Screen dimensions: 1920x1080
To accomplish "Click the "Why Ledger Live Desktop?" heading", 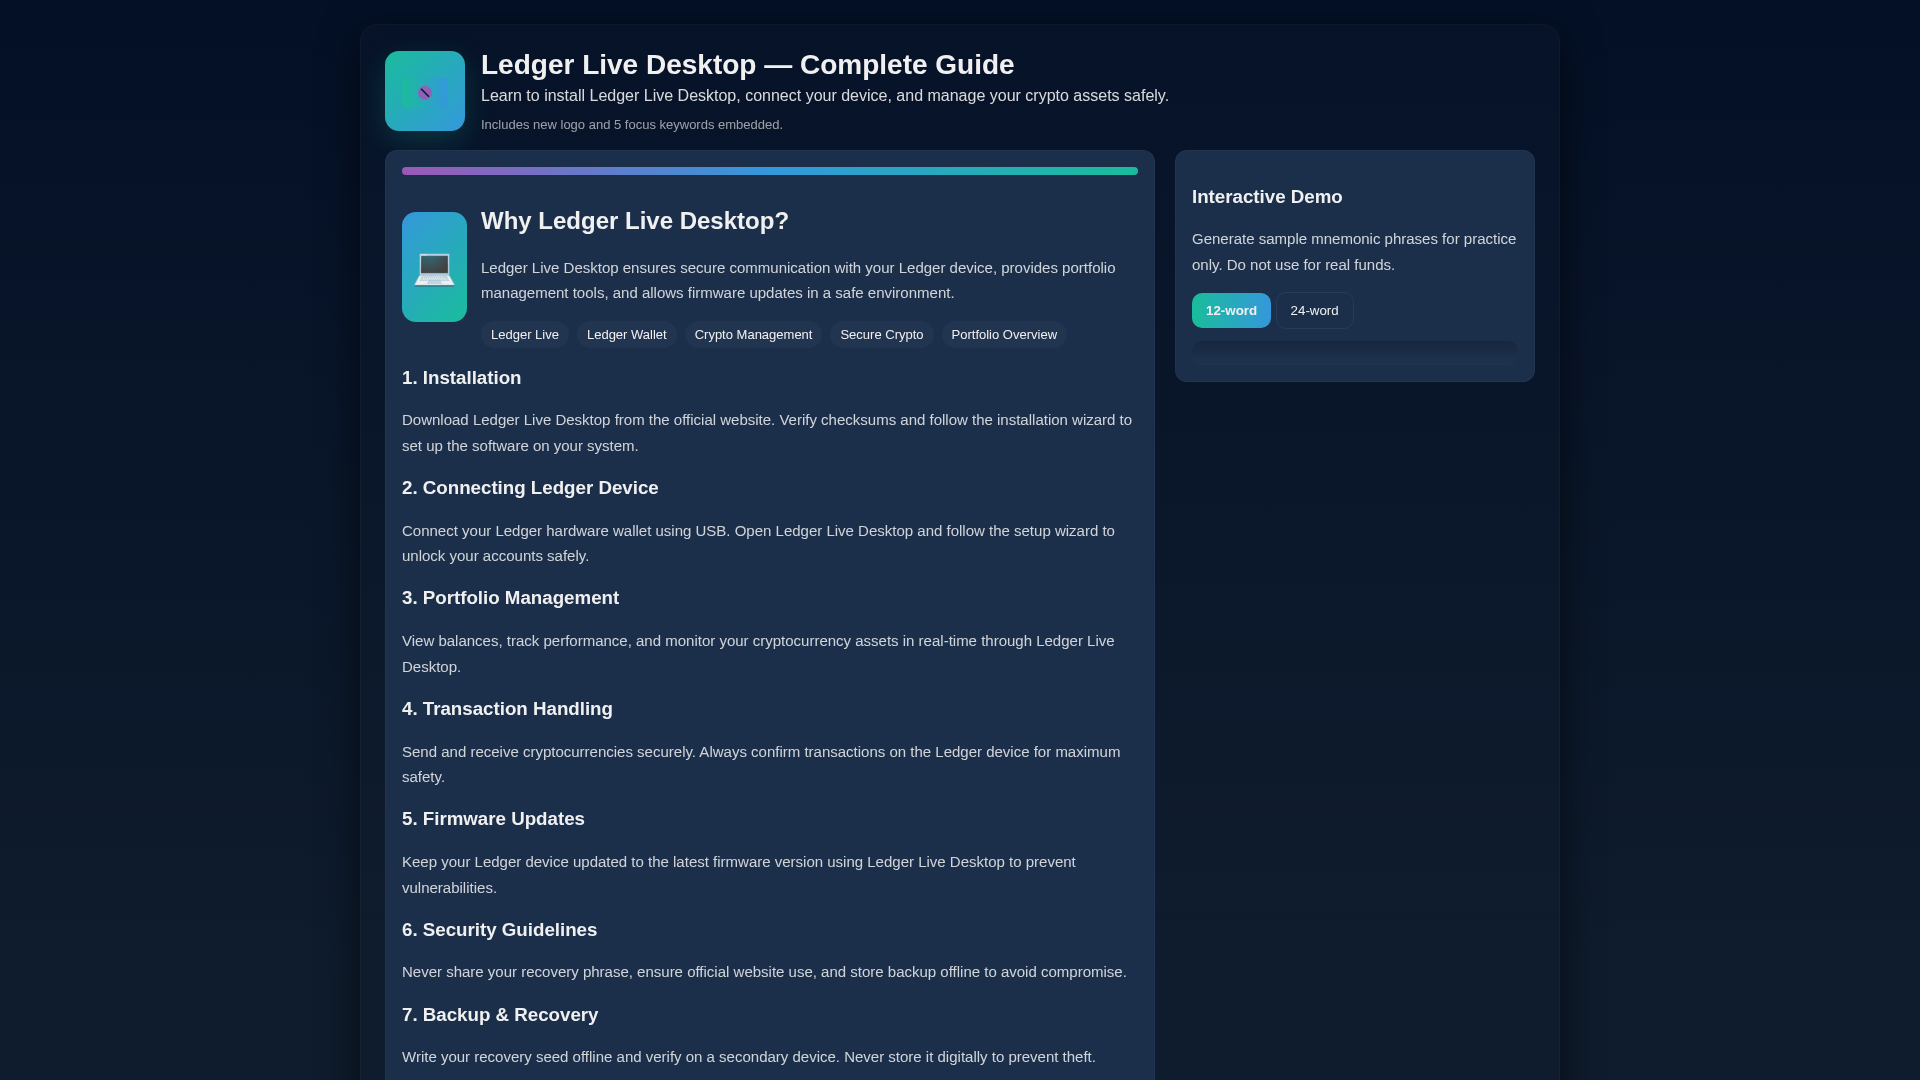I will 635,221.
